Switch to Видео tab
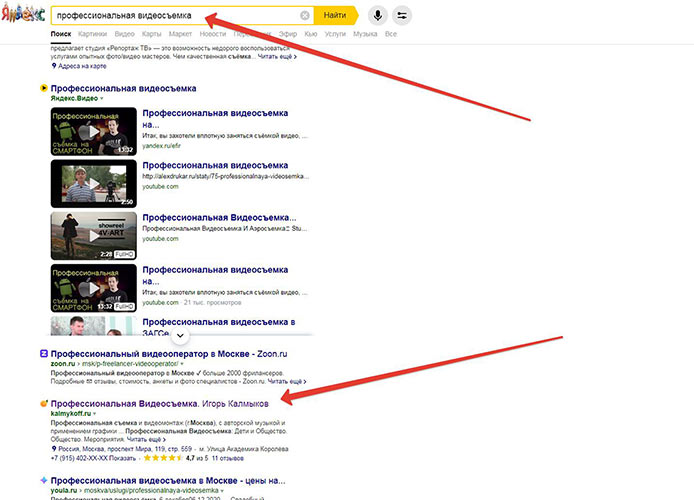Image resolution: width=694 pixels, height=500 pixels. [x=124, y=34]
